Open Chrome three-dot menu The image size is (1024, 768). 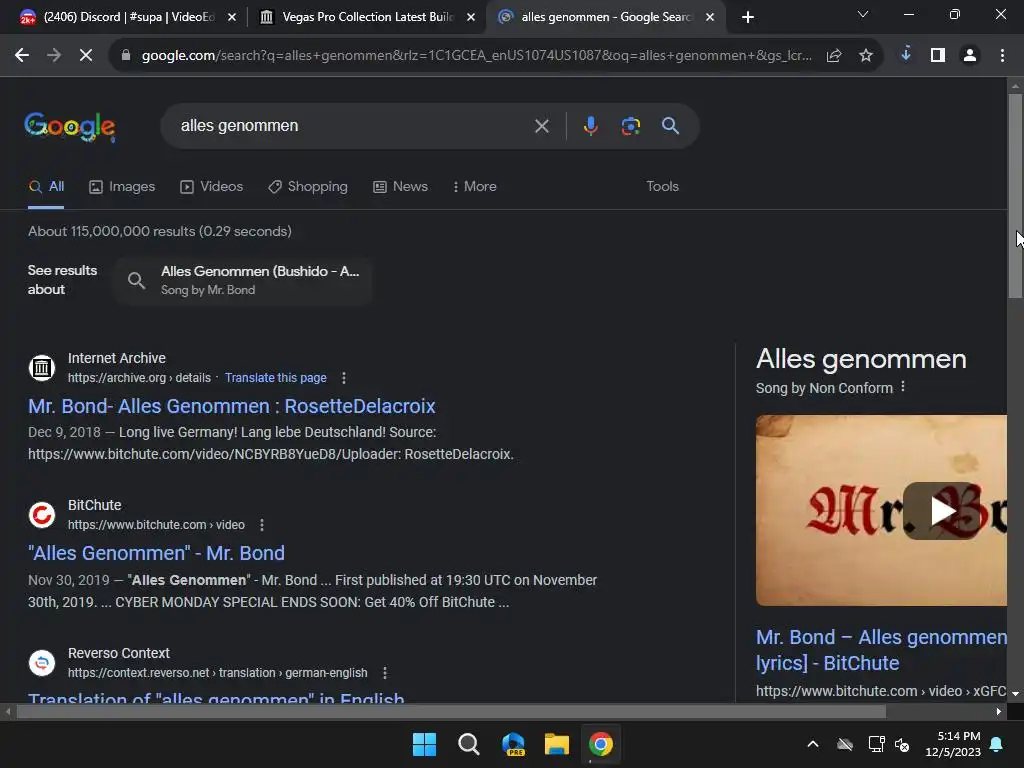(1002, 56)
